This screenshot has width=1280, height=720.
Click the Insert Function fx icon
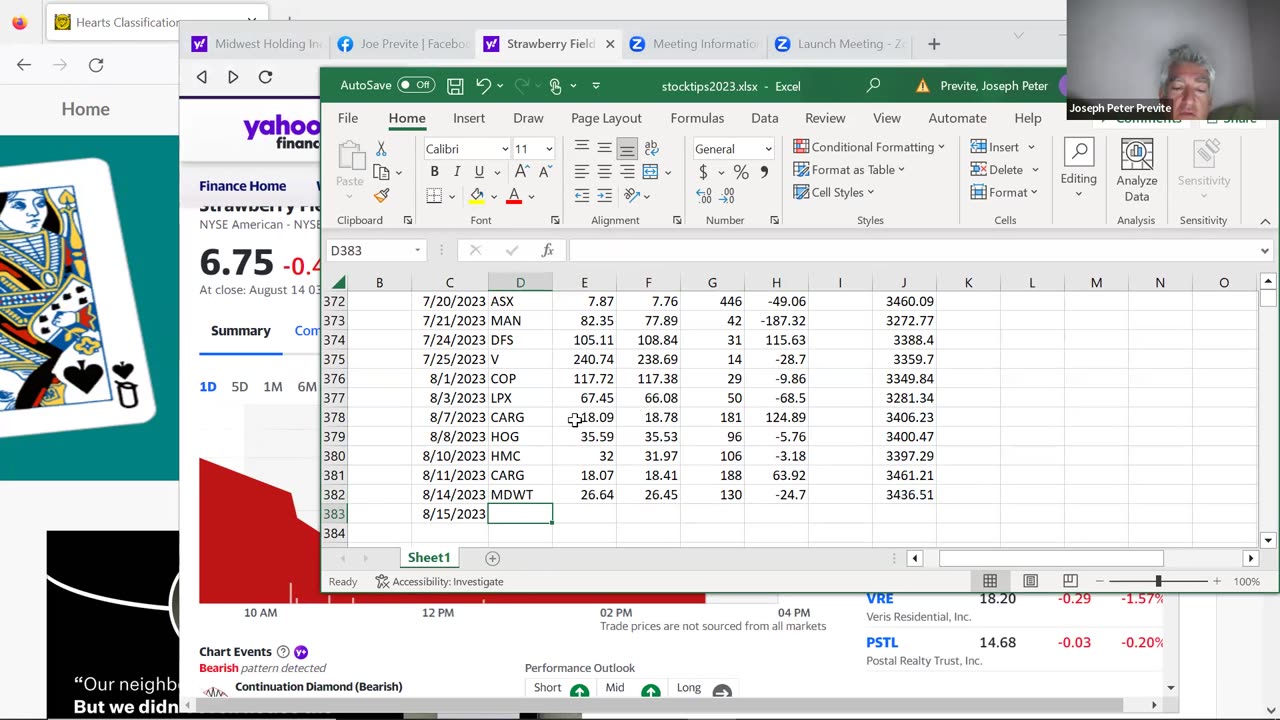[548, 250]
